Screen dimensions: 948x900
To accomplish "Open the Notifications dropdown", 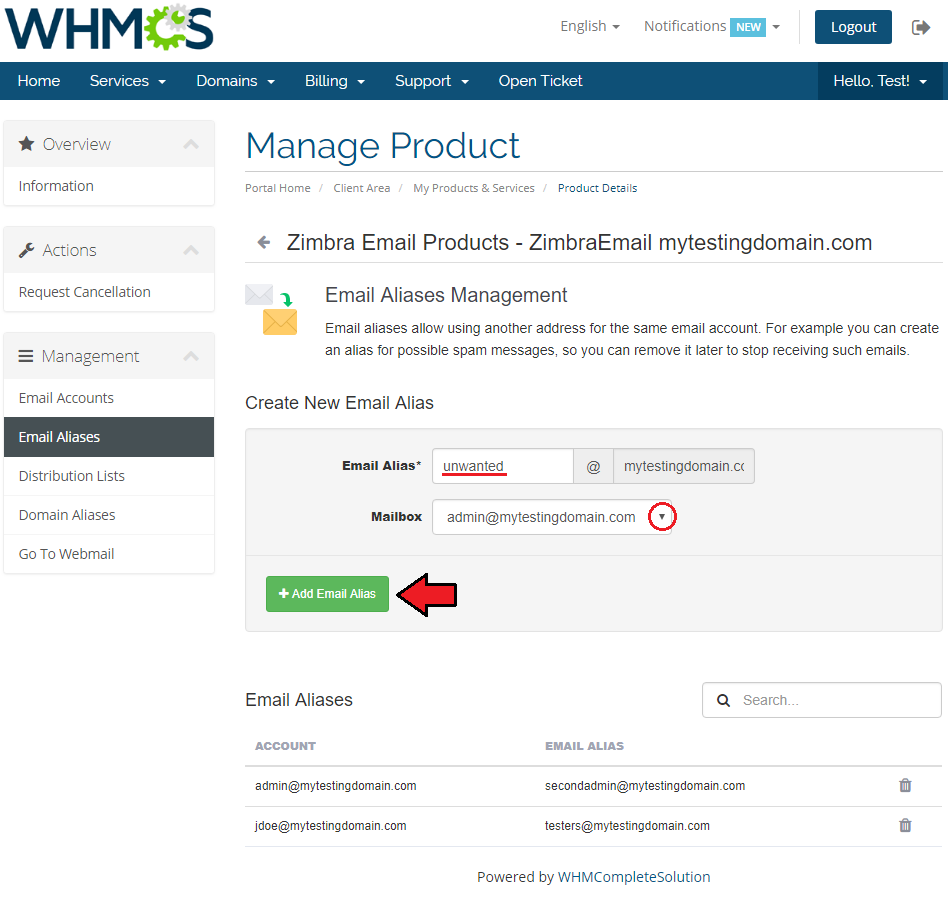I will [x=712, y=27].
